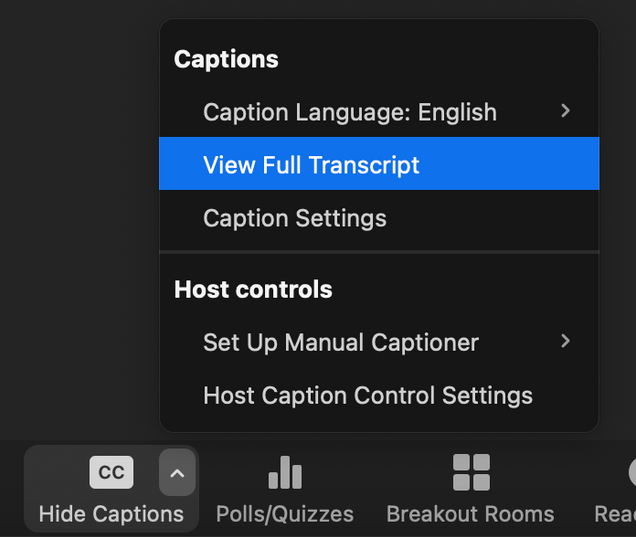Viewport: 636px width, 537px height.
Task: Click the Breakout Rooms text label
Action: coord(470,514)
